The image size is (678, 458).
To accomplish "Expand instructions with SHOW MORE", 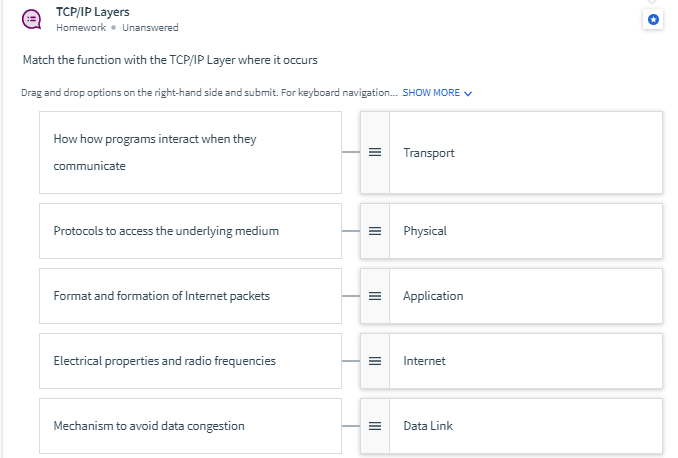I will (x=431, y=93).
